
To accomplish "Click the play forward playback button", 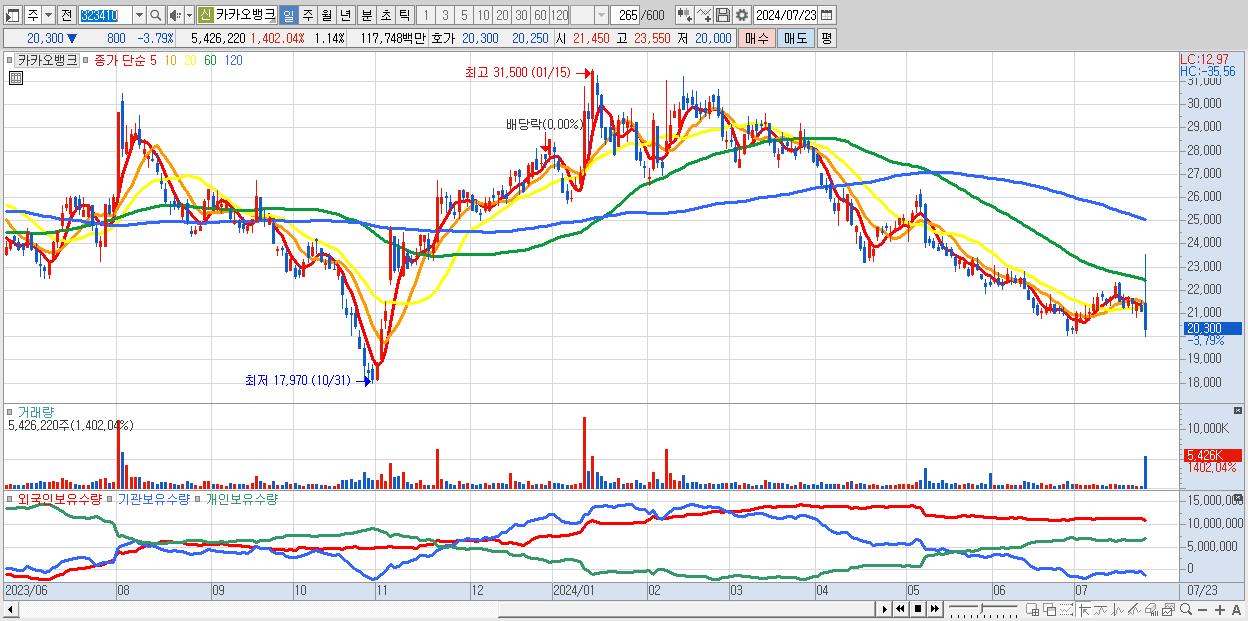I will click(x=884, y=609).
